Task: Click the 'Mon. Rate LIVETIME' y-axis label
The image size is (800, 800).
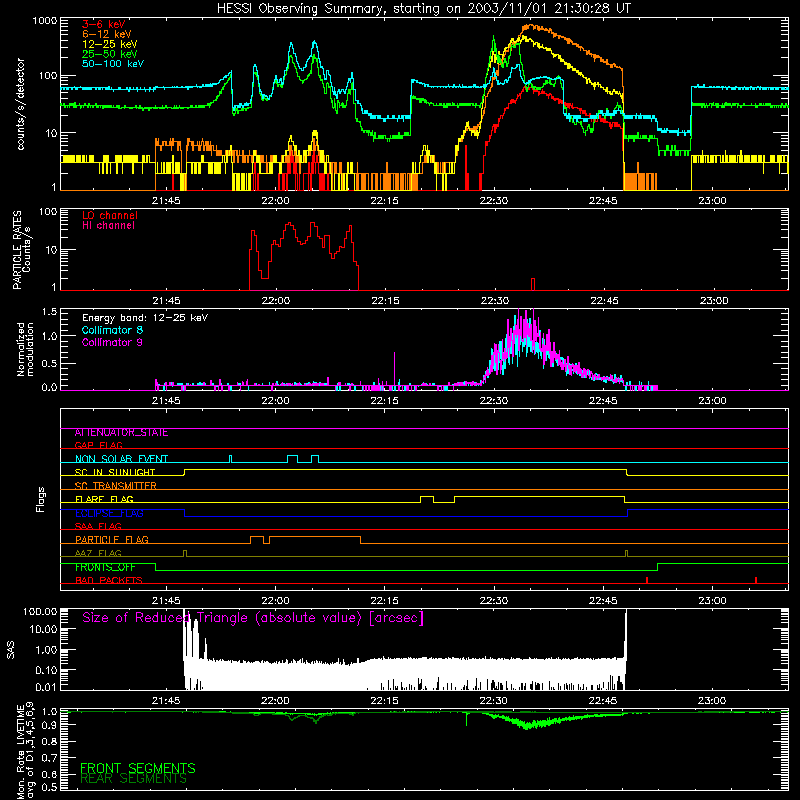Action: [x=25, y=751]
